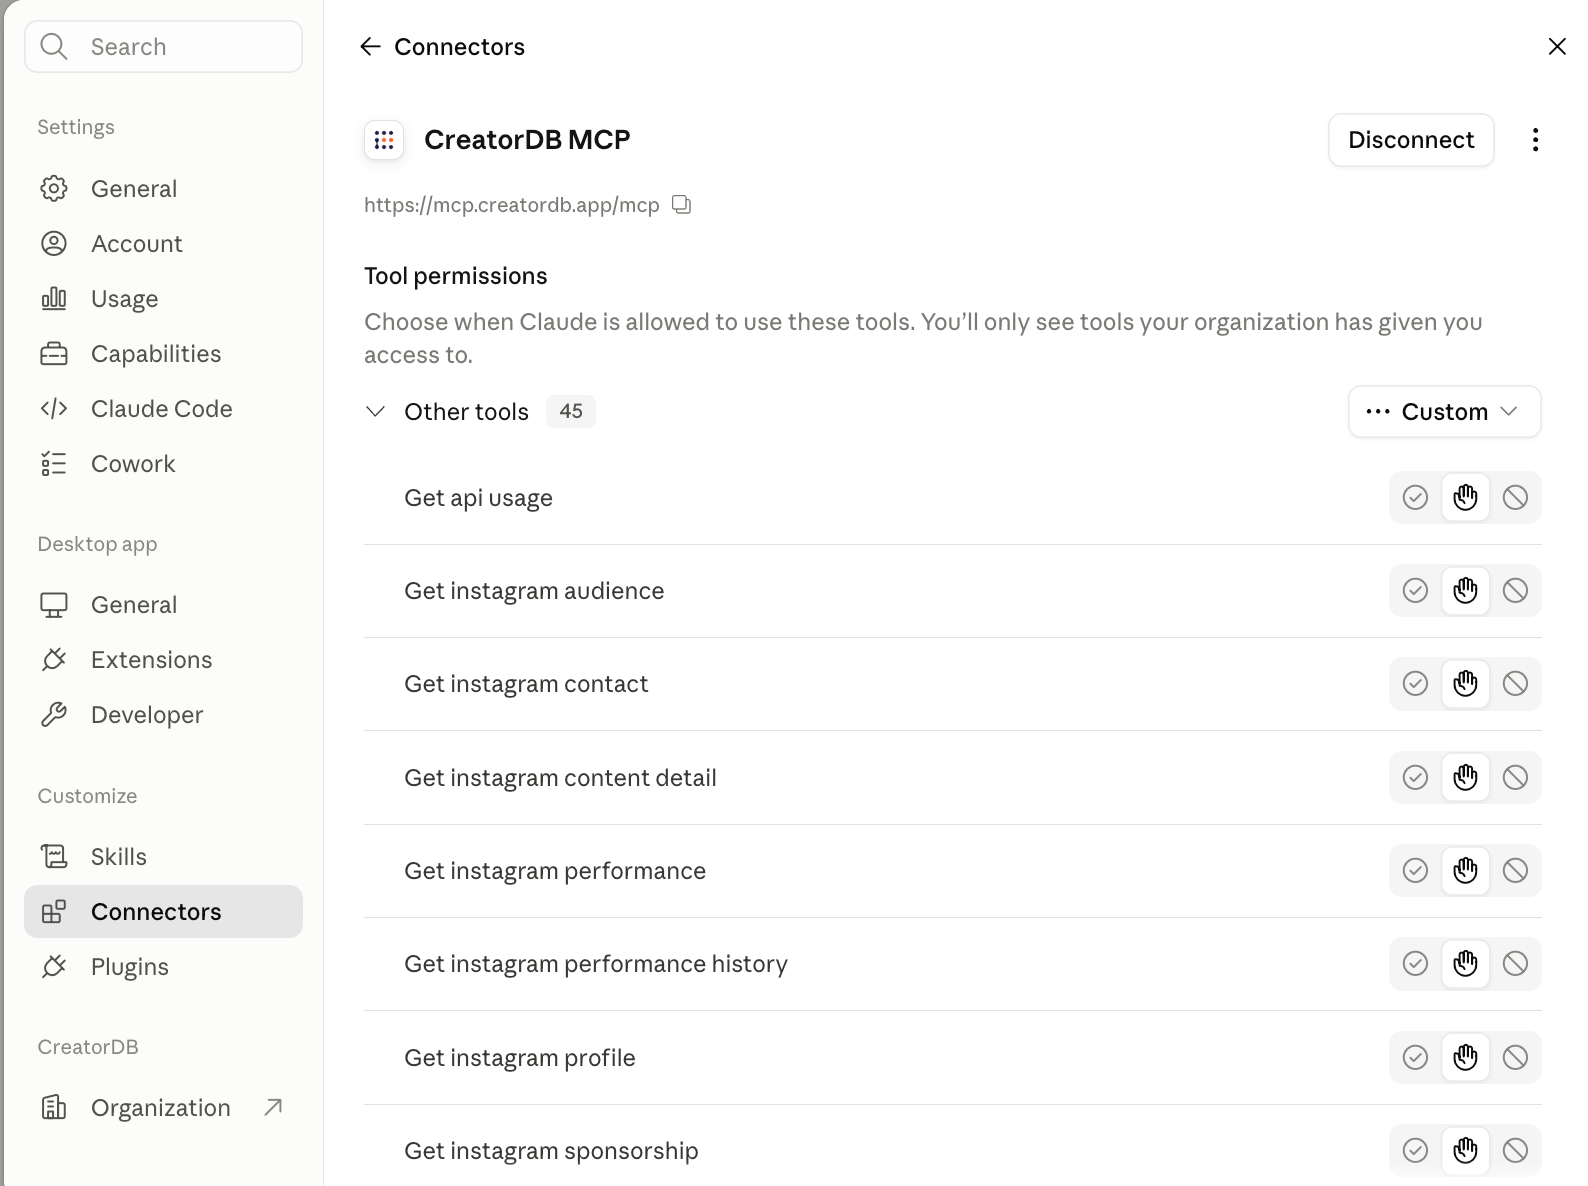The width and height of the screenshot is (1588, 1186).
Task: Click the Developer wrench icon
Action: click(54, 715)
